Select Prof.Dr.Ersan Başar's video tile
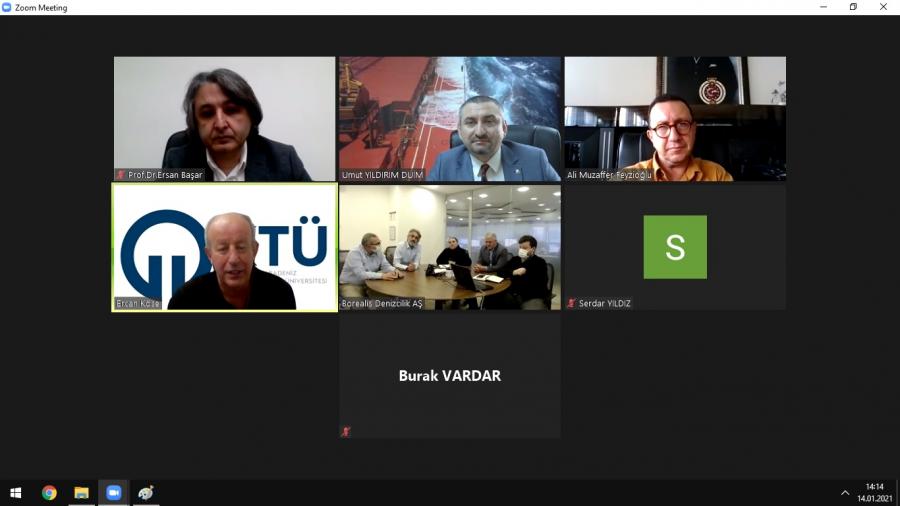900x506 pixels. [x=224, y=119]
